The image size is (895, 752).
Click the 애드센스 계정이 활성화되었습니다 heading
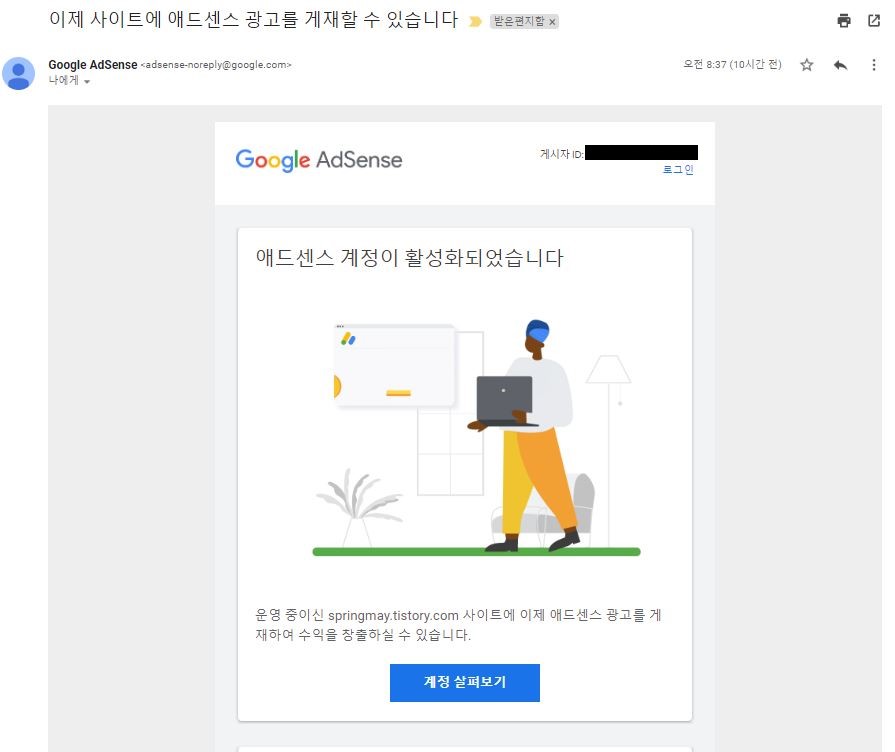click(x=409, y=258)
